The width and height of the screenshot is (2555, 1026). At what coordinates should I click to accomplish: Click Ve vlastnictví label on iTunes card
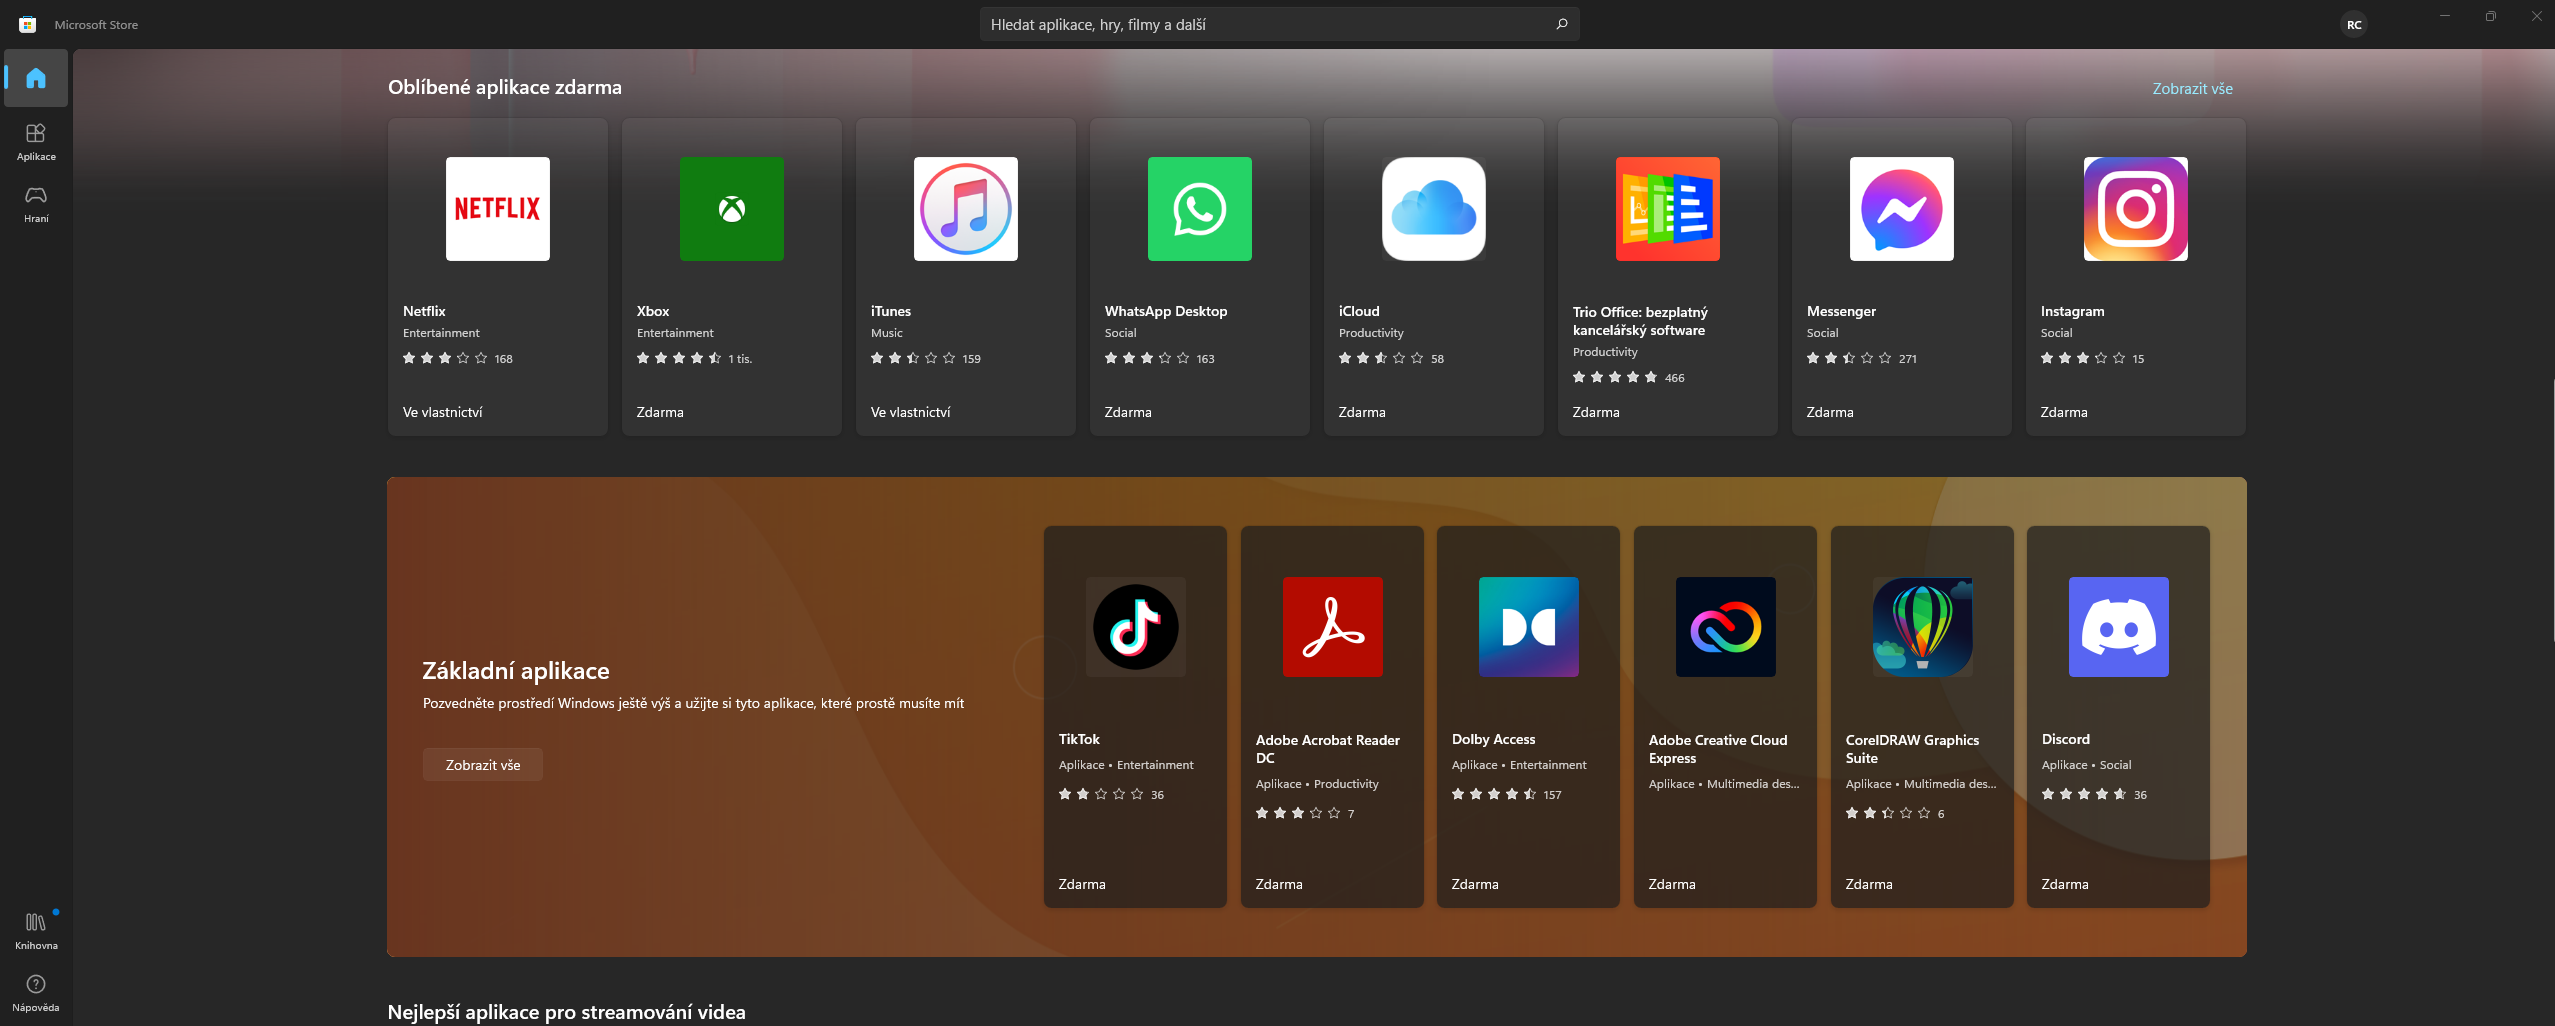click(x=910, y=412)
